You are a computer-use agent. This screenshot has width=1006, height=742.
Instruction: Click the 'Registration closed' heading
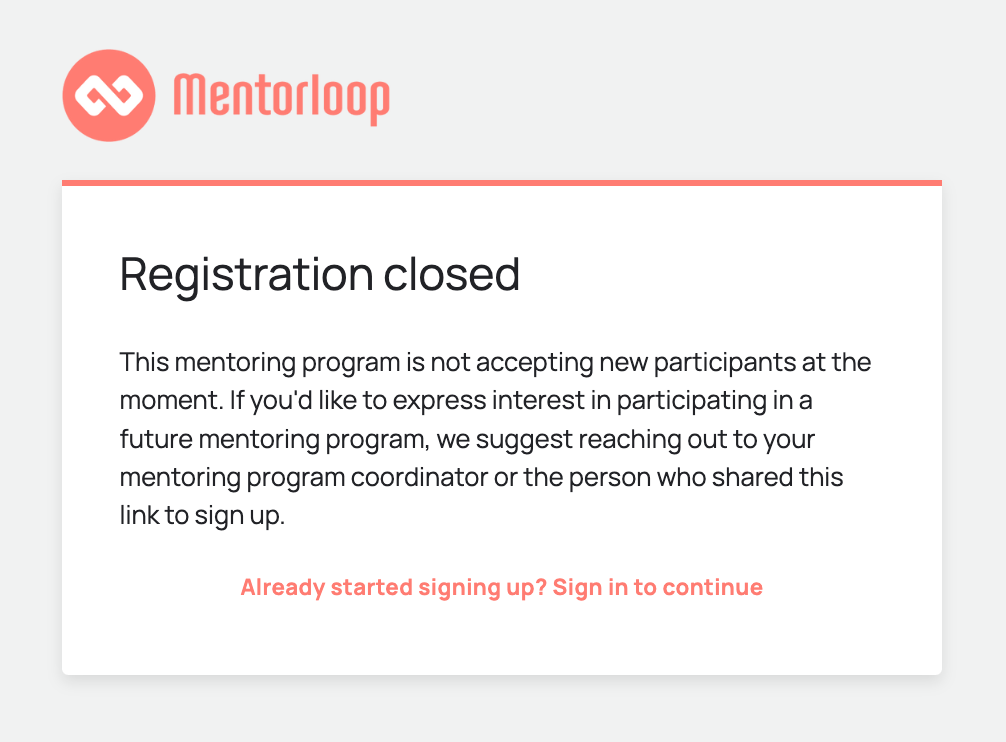(320, 274)
